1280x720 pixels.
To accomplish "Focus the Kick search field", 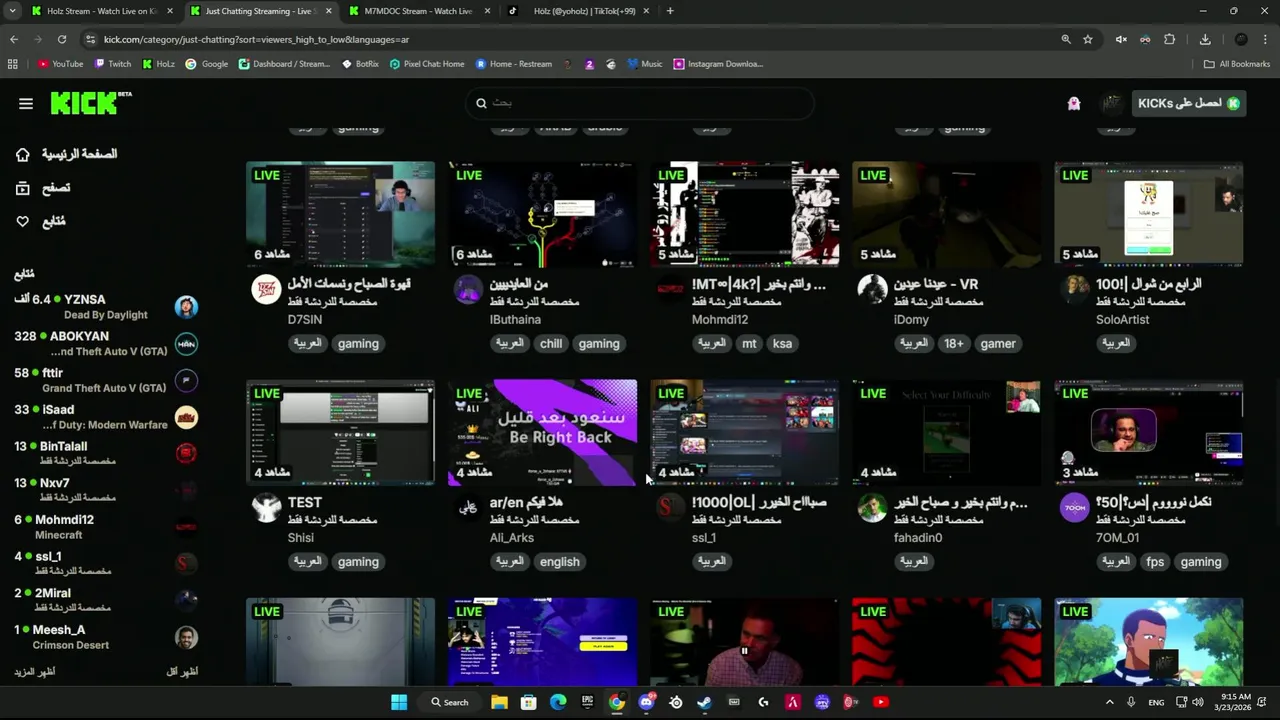I will pyautogui.click(x=640, y=103).
